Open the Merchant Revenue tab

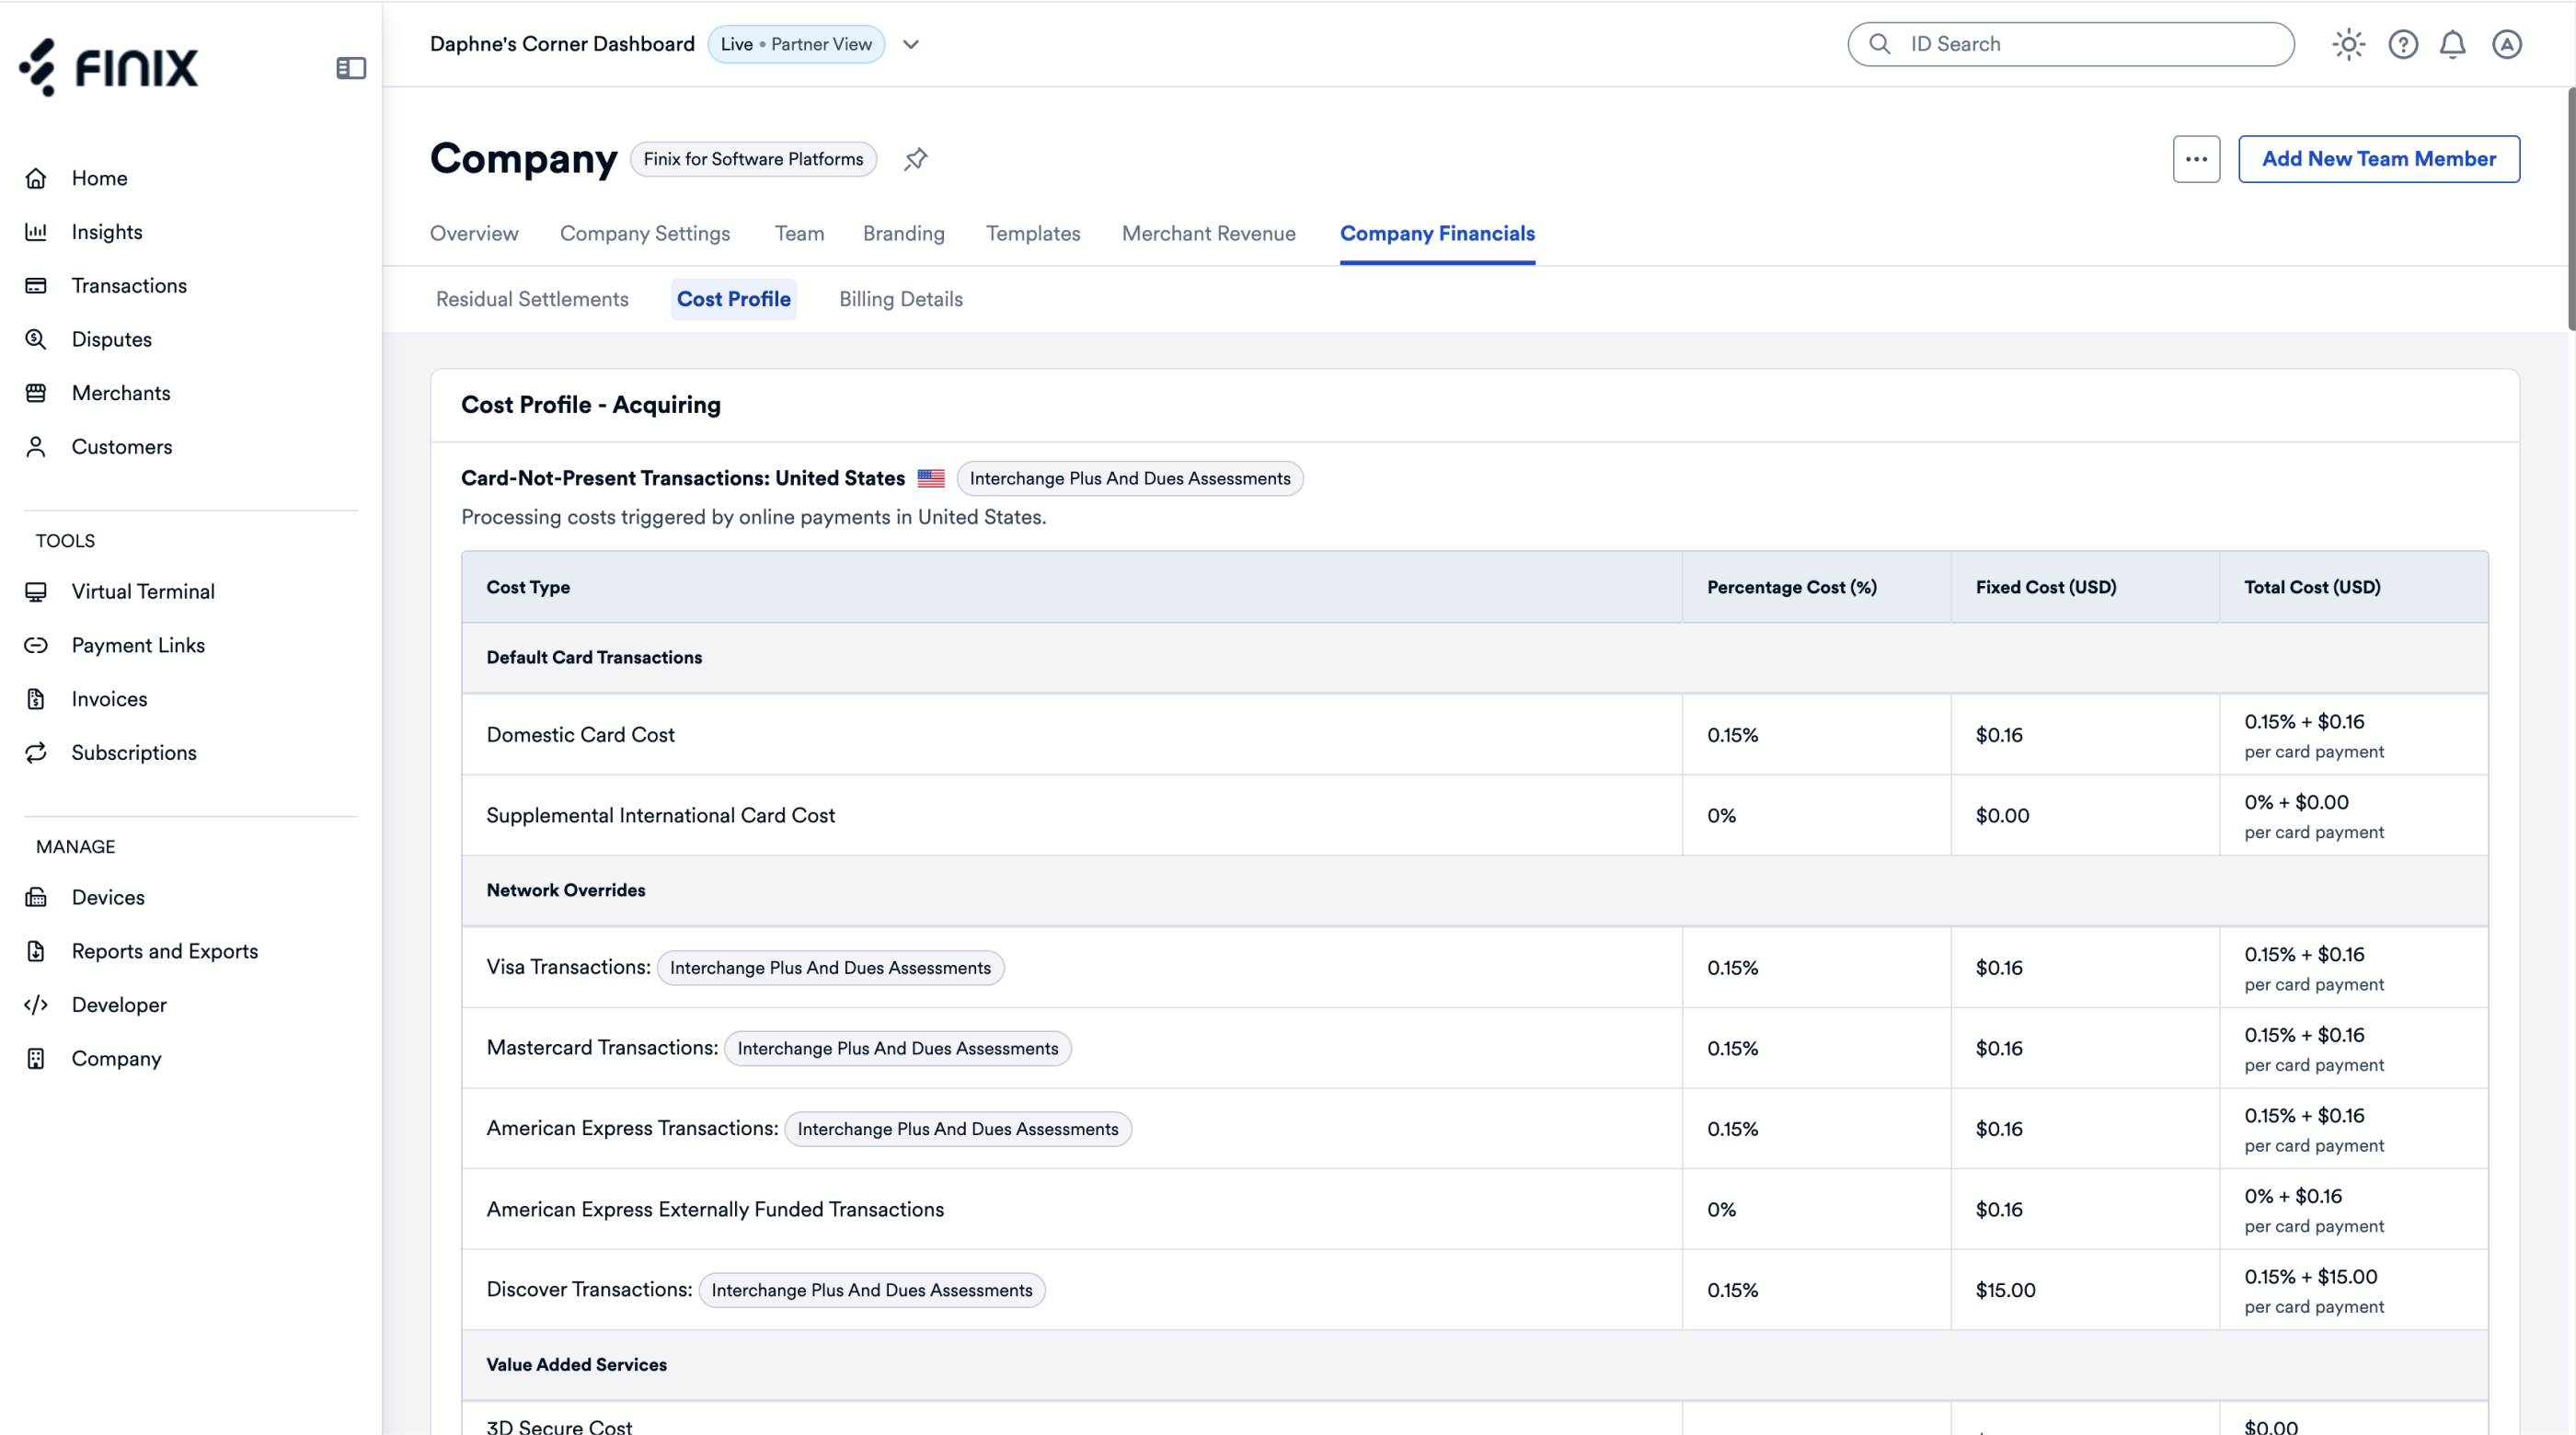point(1209,233)
